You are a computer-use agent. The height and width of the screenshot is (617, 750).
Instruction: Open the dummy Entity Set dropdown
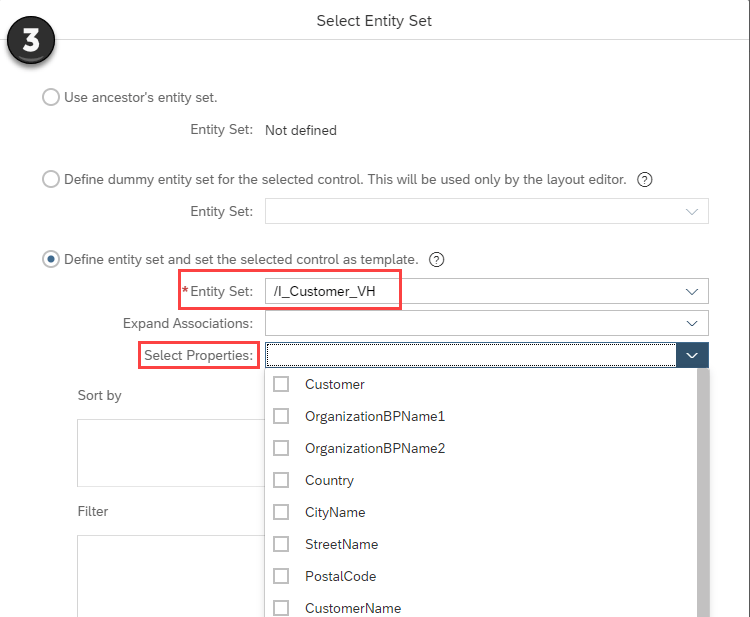(691, 211)
